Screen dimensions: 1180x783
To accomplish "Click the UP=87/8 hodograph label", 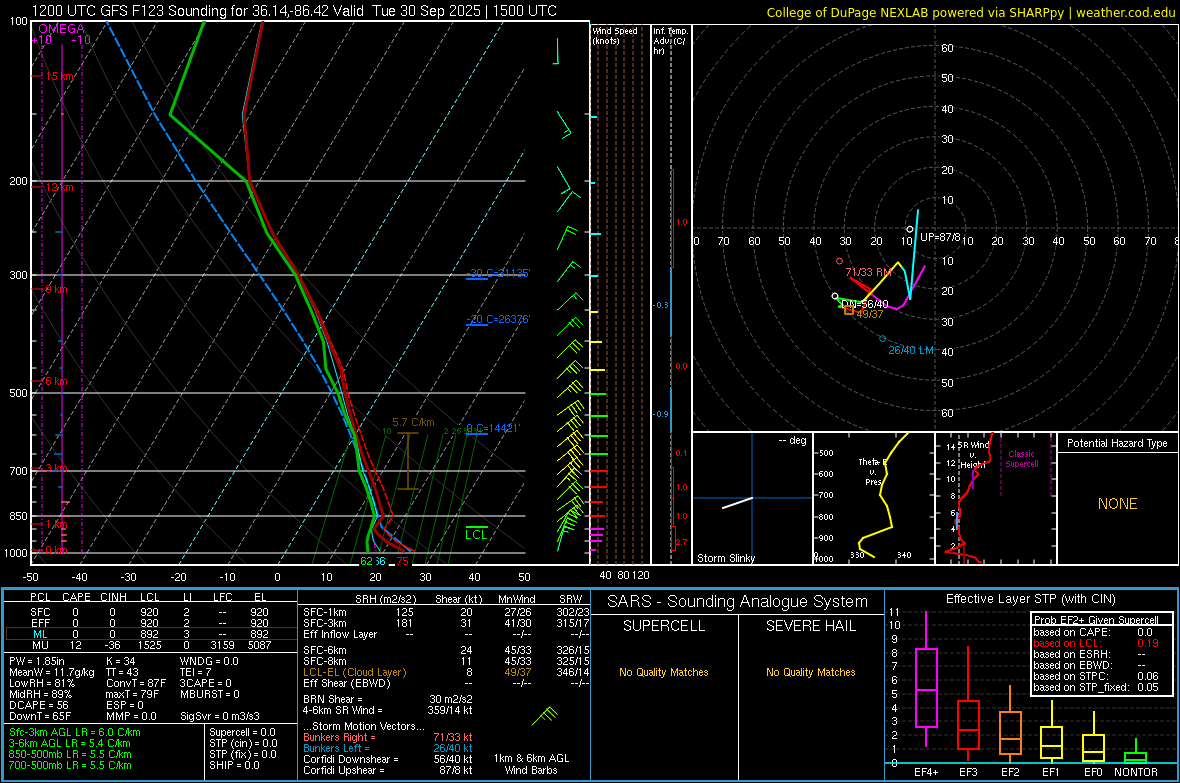I will click(940, 237).
